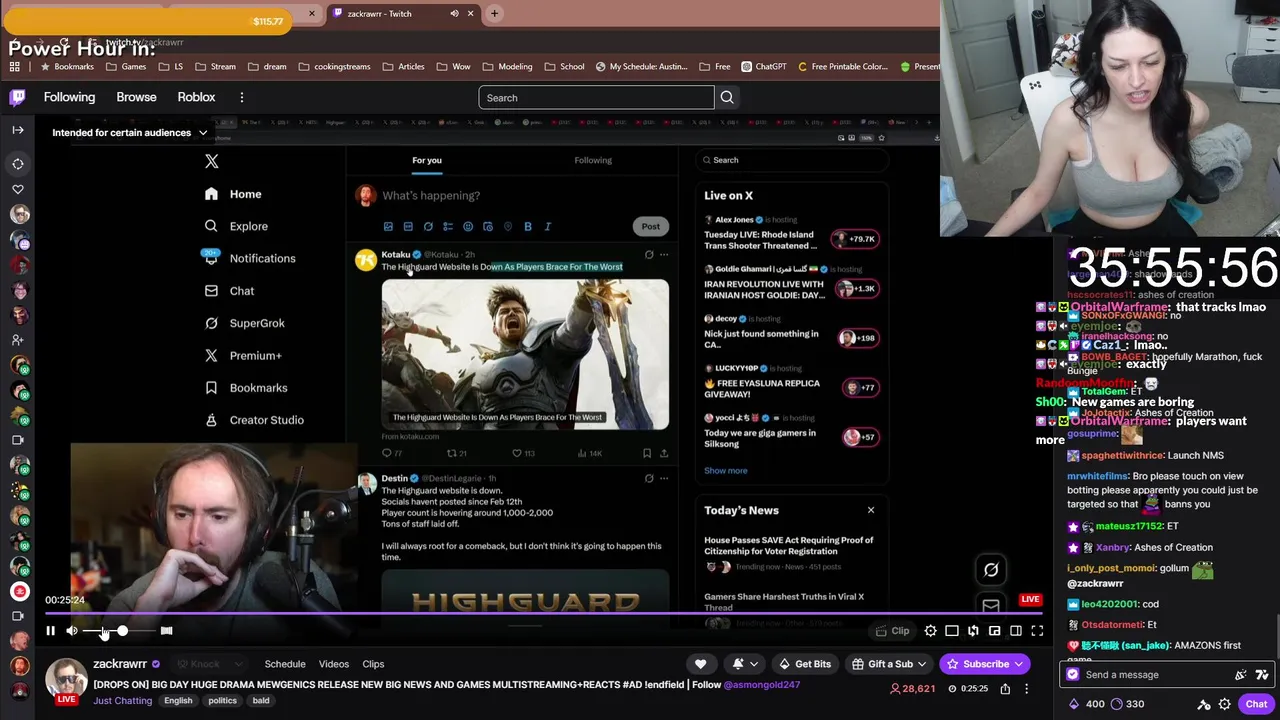Open the cookingstreams bookmark folder

334,66
